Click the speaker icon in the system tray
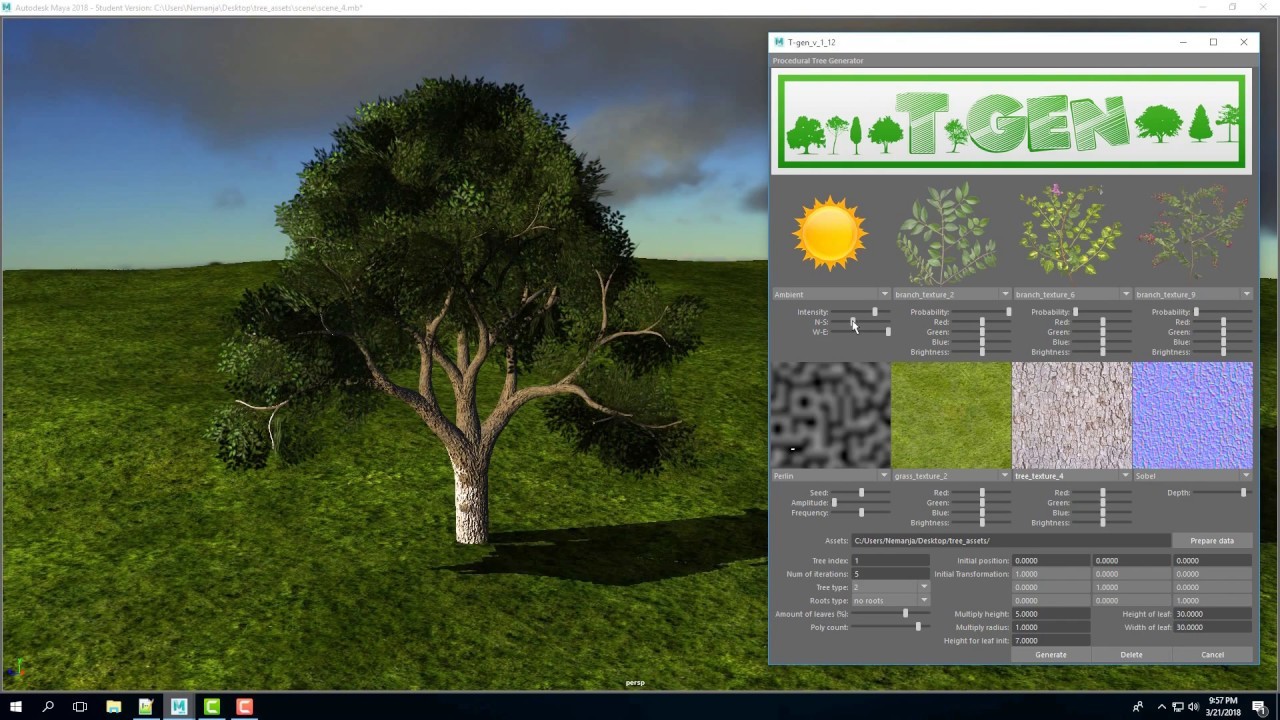This screenshot has height=720, width=1280. 1196,707
